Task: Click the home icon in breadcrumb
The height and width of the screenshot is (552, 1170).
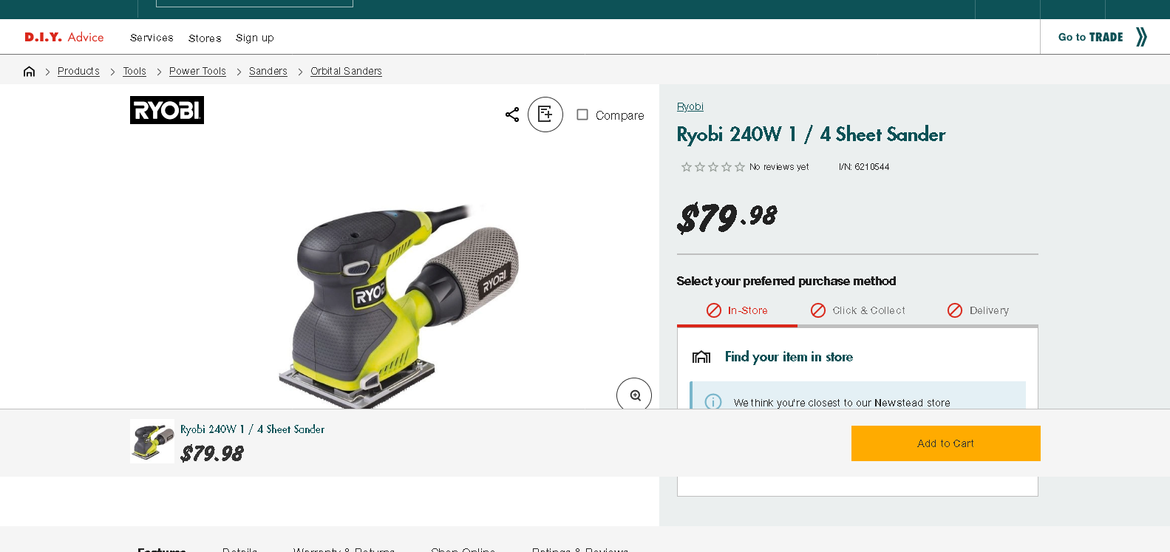Action: coord(29,72)
